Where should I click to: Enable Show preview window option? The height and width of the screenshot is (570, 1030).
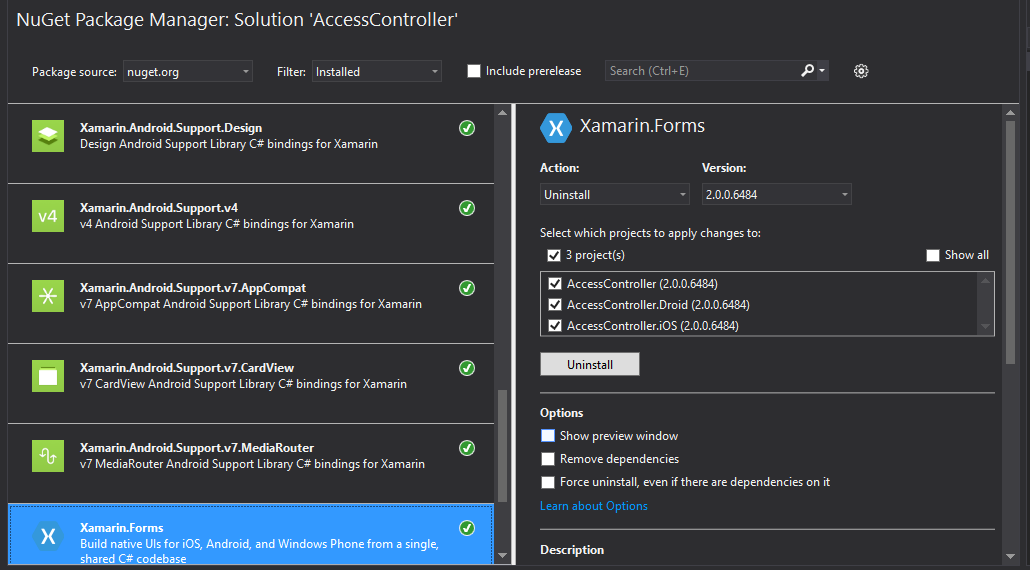coord(548,436)
